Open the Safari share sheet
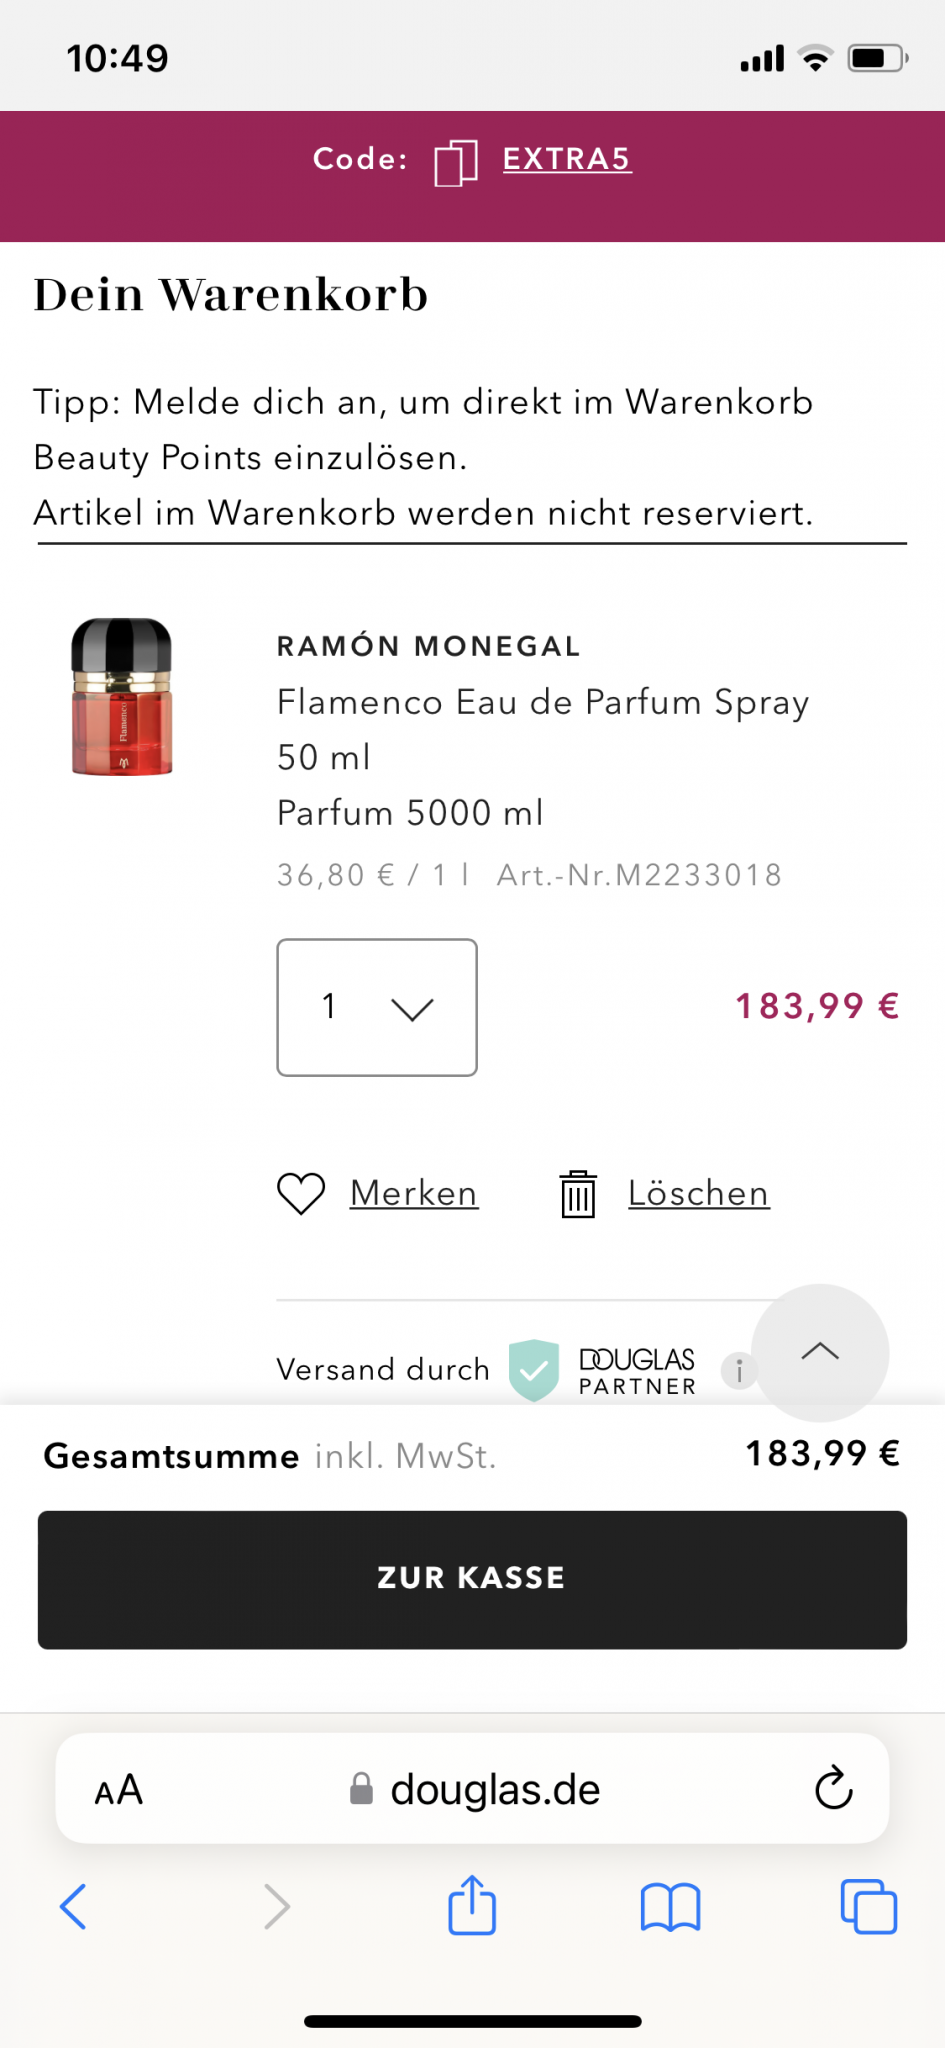Viewport: 945px width, 2048px height. tap(472, 1905)
